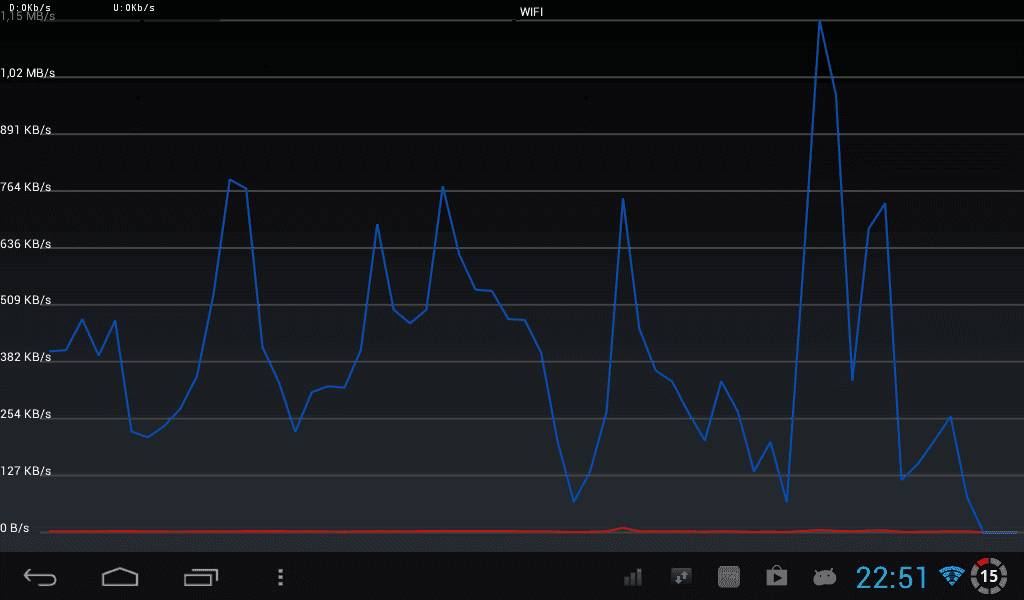Open the three-dot overflow menu

(280, 577)
